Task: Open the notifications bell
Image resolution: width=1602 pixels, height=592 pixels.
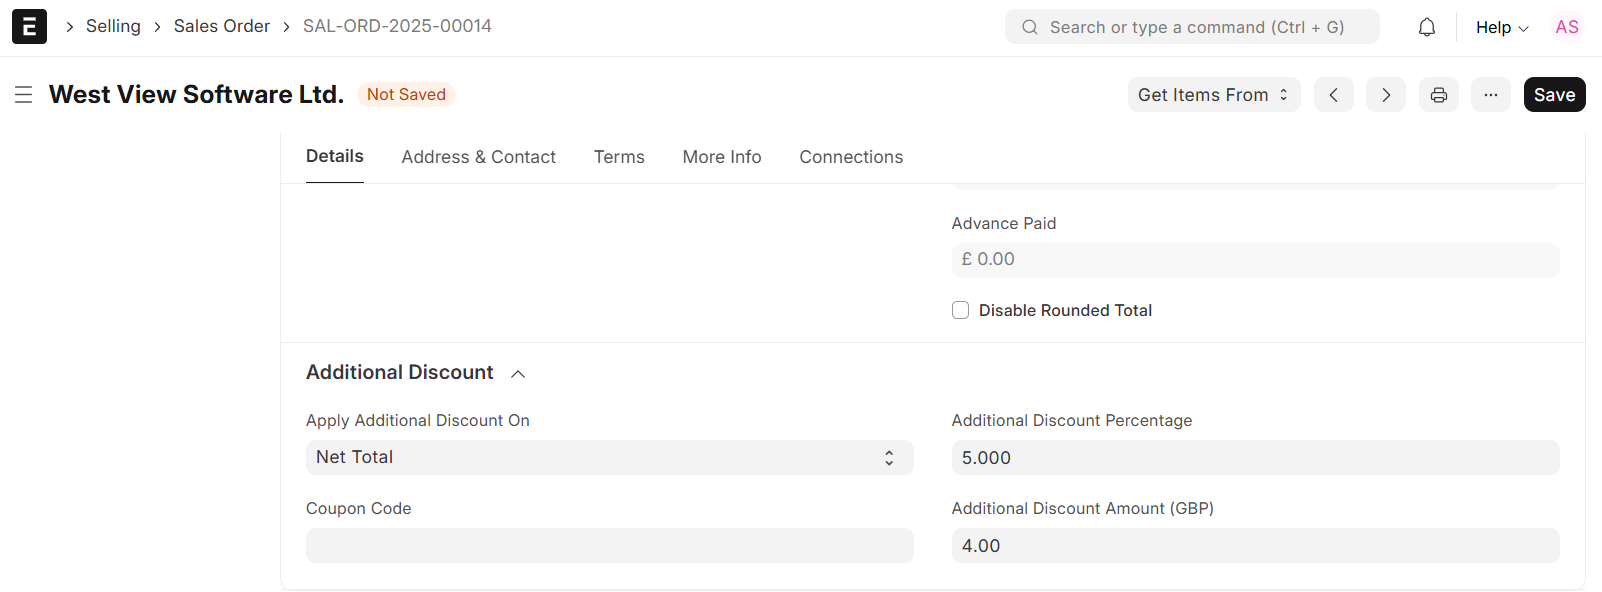Action: click(x=1426, y=27)
